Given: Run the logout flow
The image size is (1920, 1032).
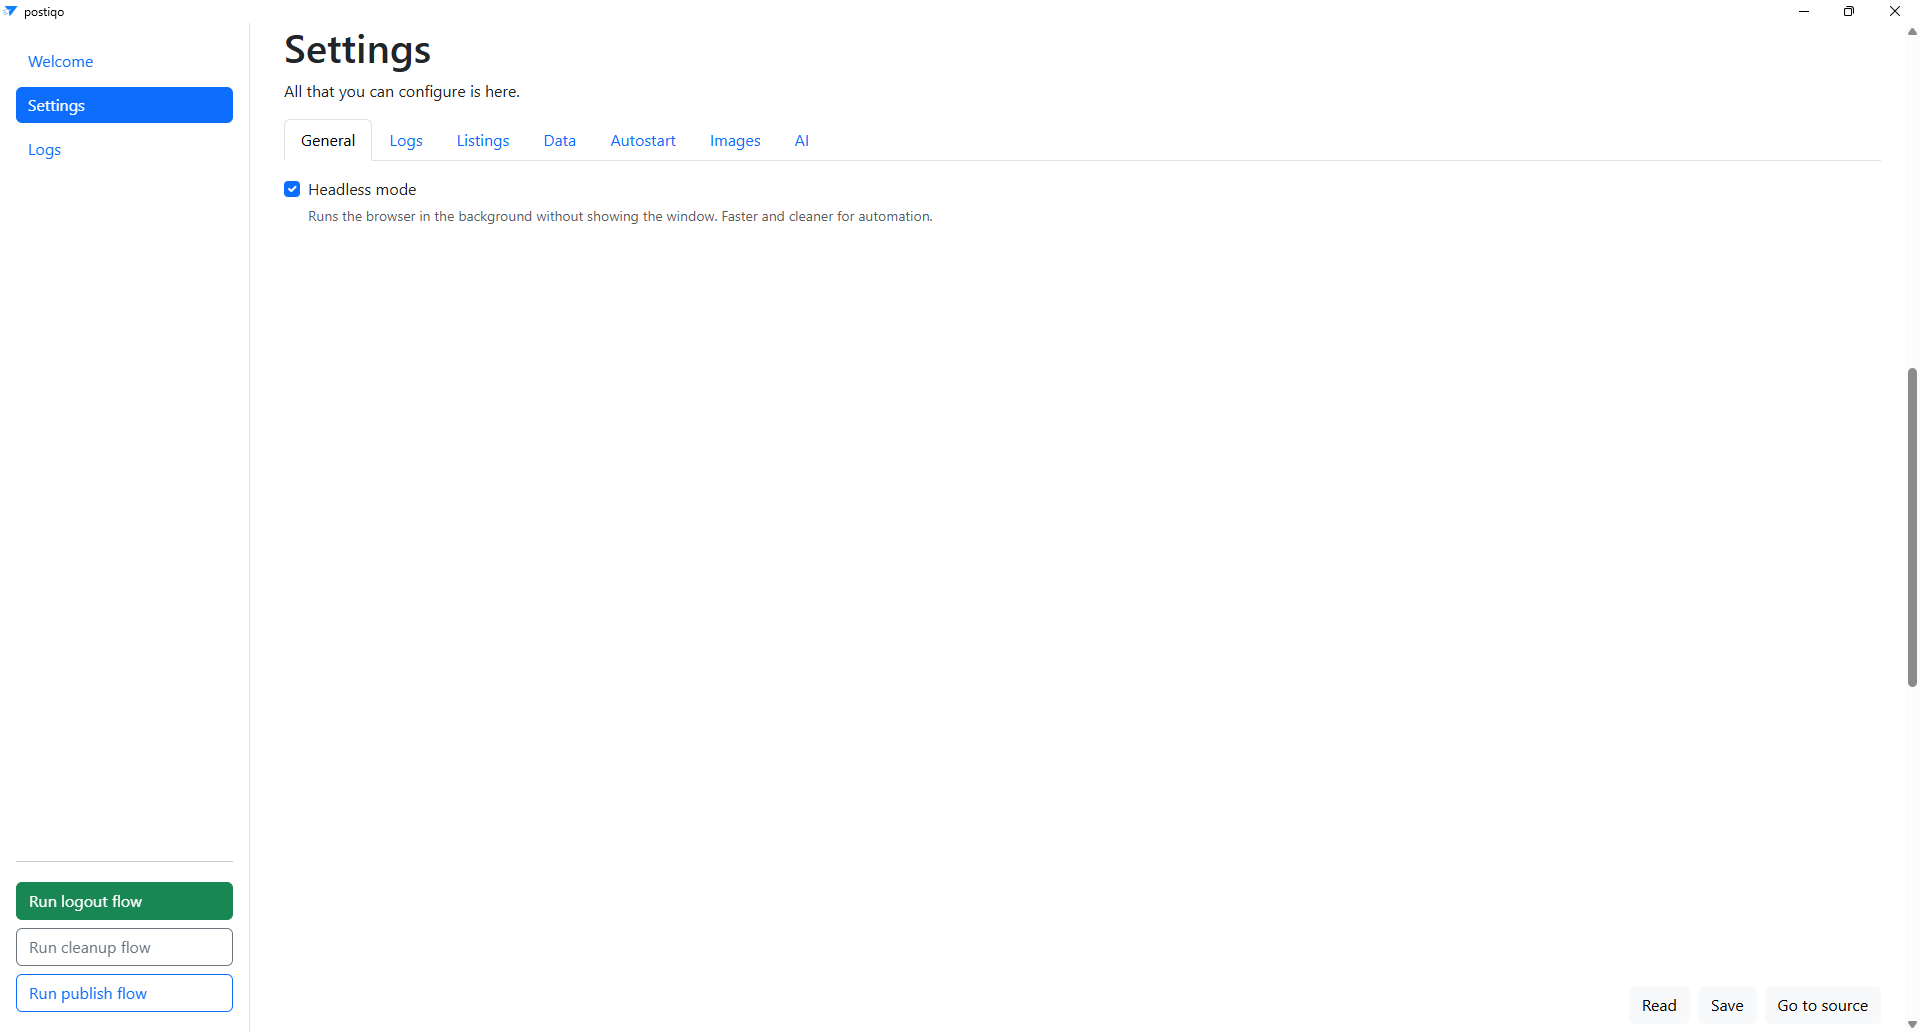Looking at the screenshot, I should 124,900.
